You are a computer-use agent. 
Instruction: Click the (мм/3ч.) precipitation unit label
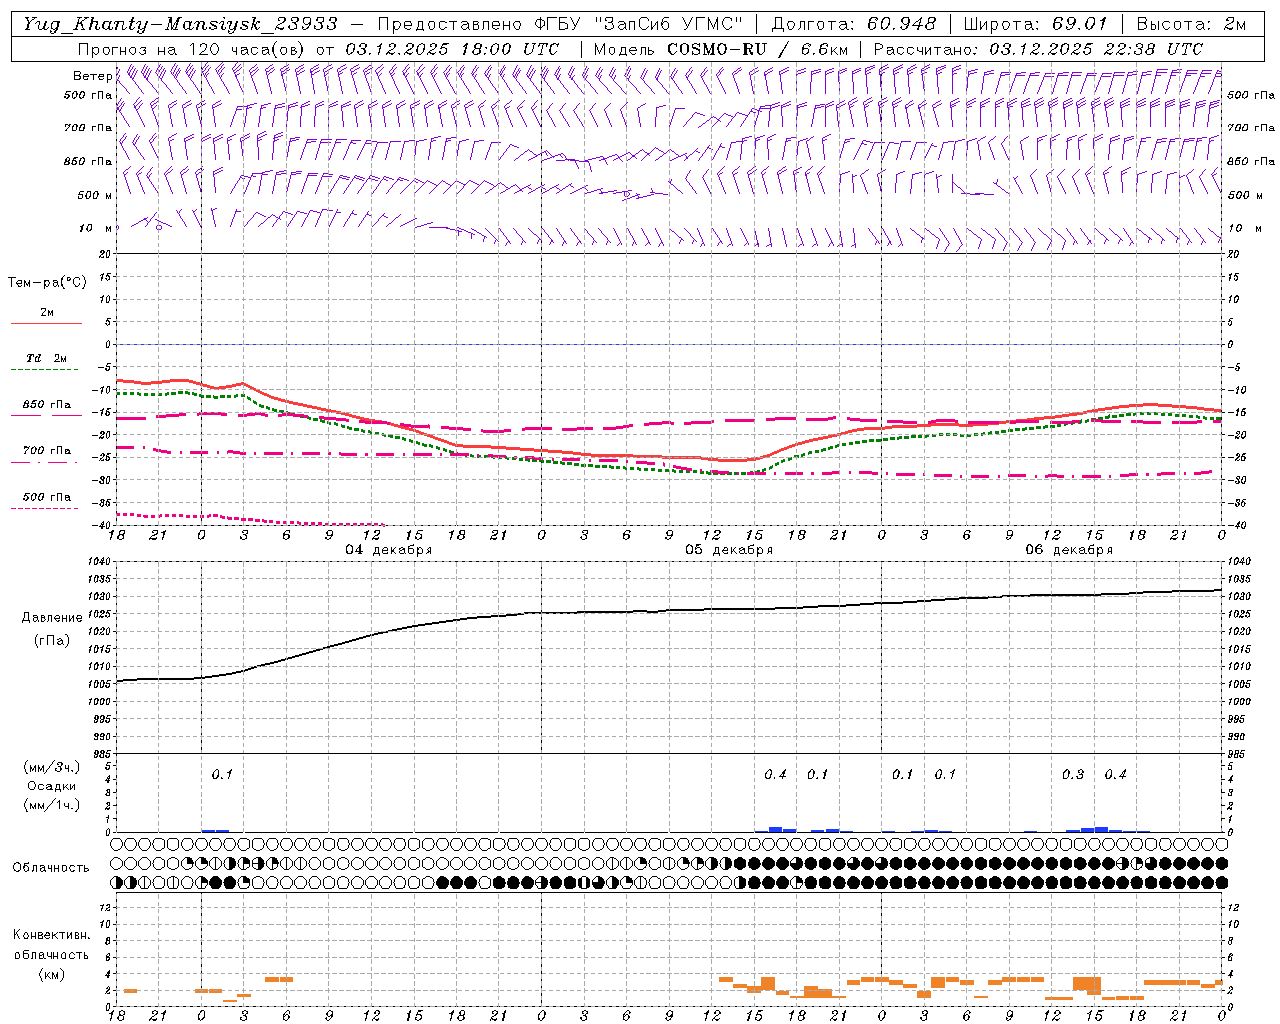click(x=52, y=767)
